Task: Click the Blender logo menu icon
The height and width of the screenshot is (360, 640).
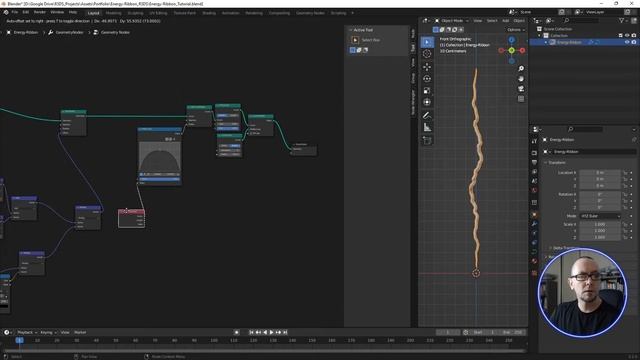Action: [x=6, y=12]
